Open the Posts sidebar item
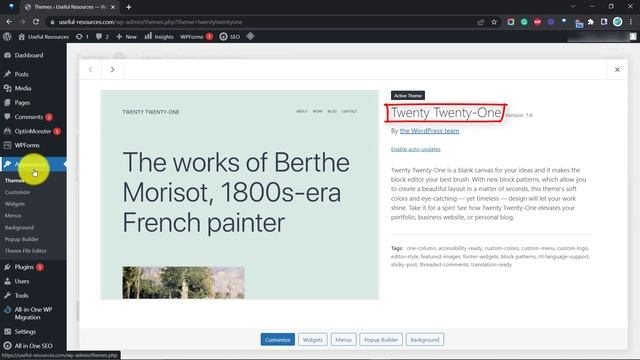 point(21,74)
